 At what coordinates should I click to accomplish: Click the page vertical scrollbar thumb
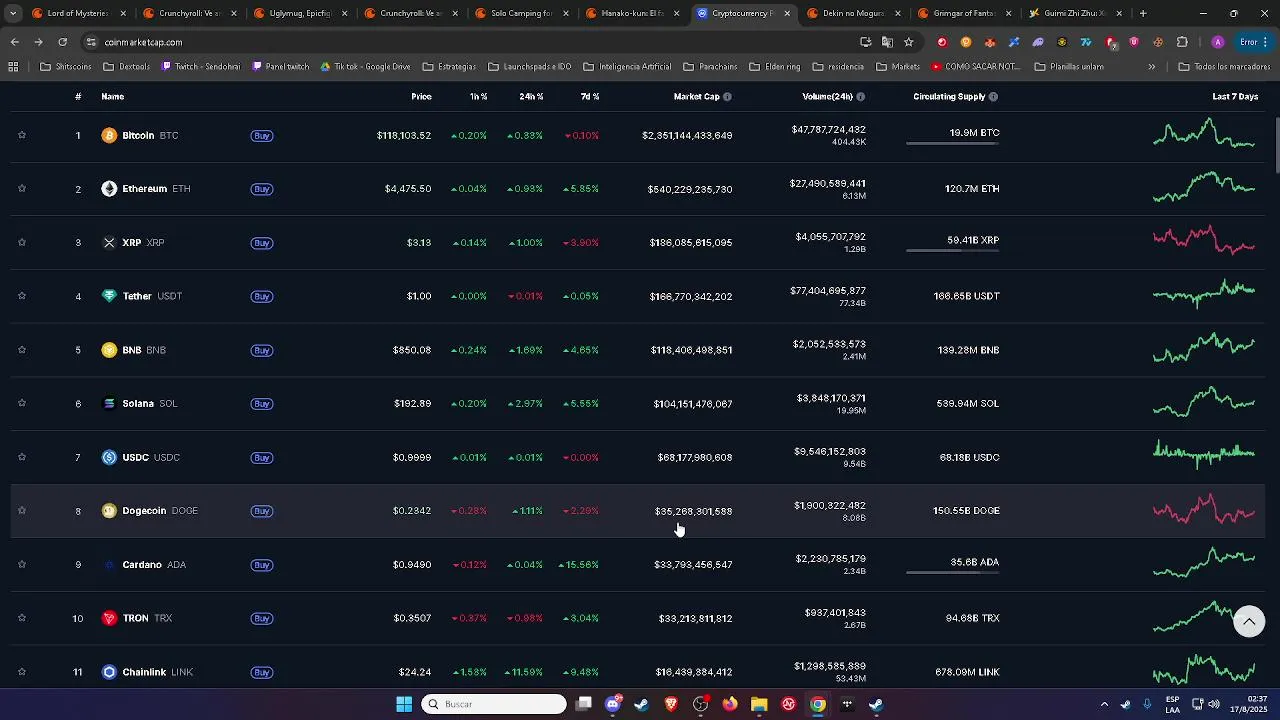pyautogui.click(x=1276, y=143)
